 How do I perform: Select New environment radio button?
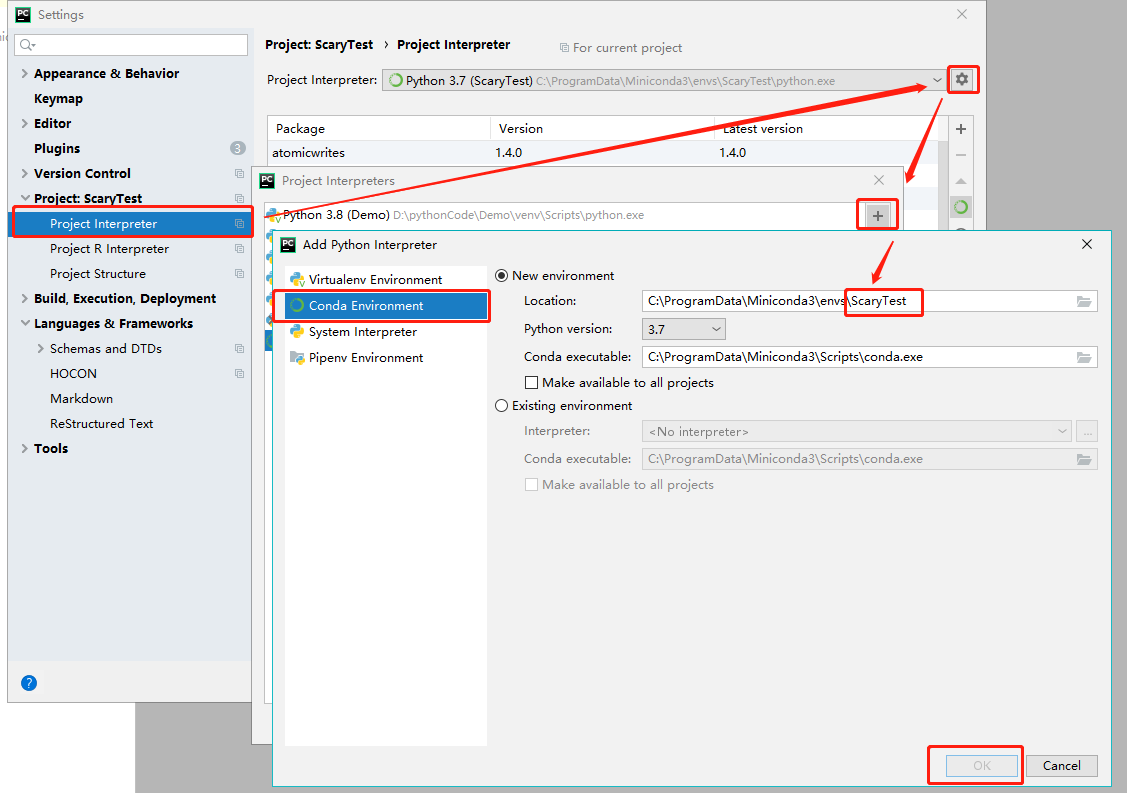[x=502, y=276]
